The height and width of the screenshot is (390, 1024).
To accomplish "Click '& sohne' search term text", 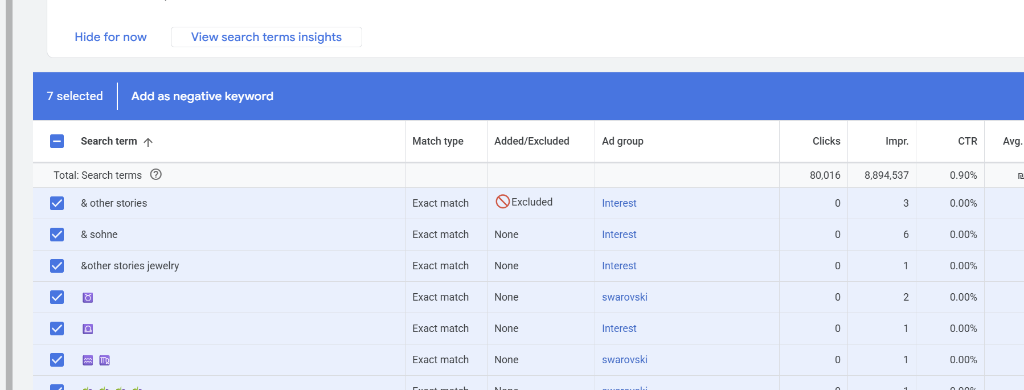I will (99, 235).
